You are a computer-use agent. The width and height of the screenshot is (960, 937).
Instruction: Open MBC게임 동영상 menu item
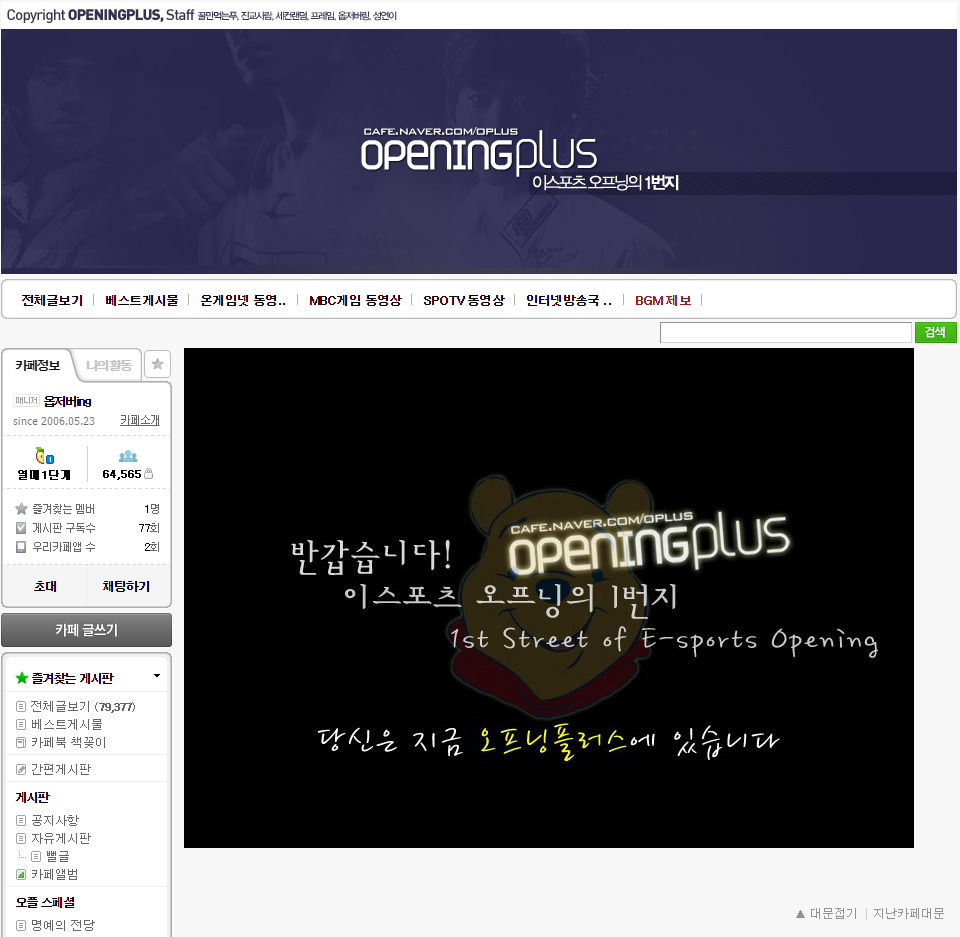[x=355, y=300]
